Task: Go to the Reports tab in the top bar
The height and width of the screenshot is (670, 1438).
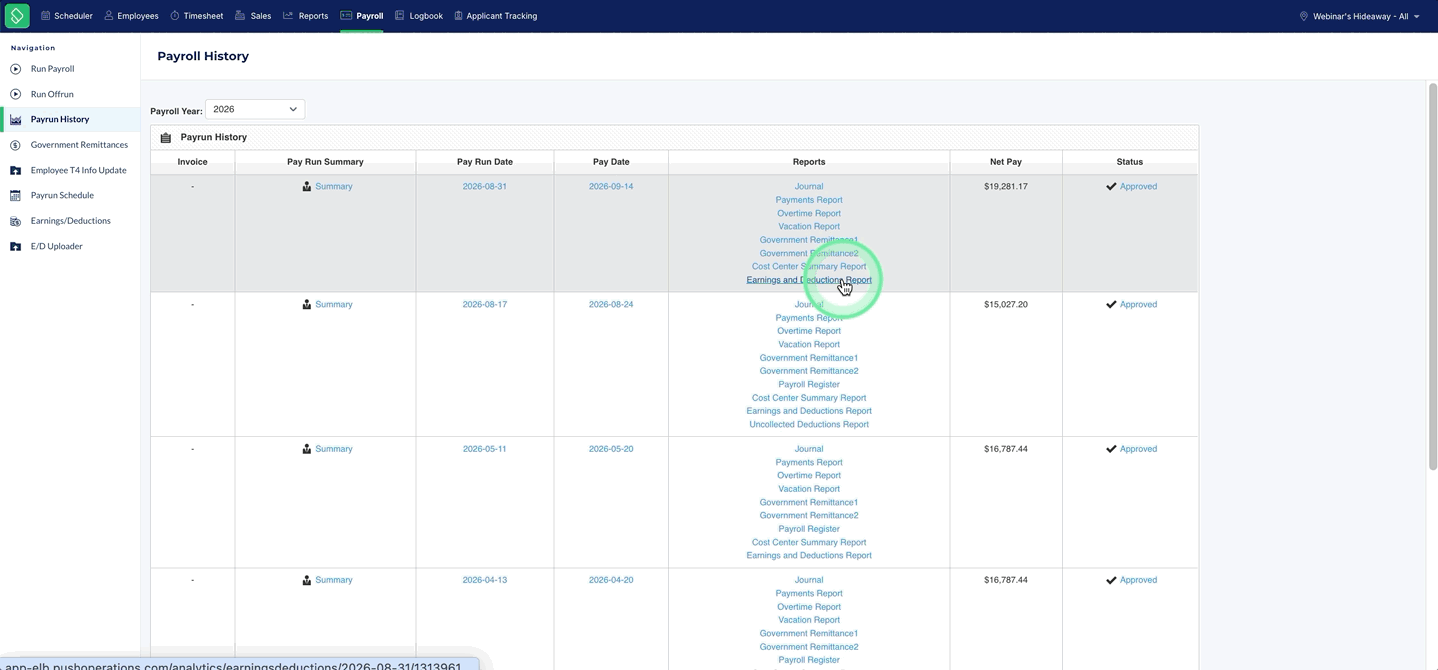Action: coord(305,16)
